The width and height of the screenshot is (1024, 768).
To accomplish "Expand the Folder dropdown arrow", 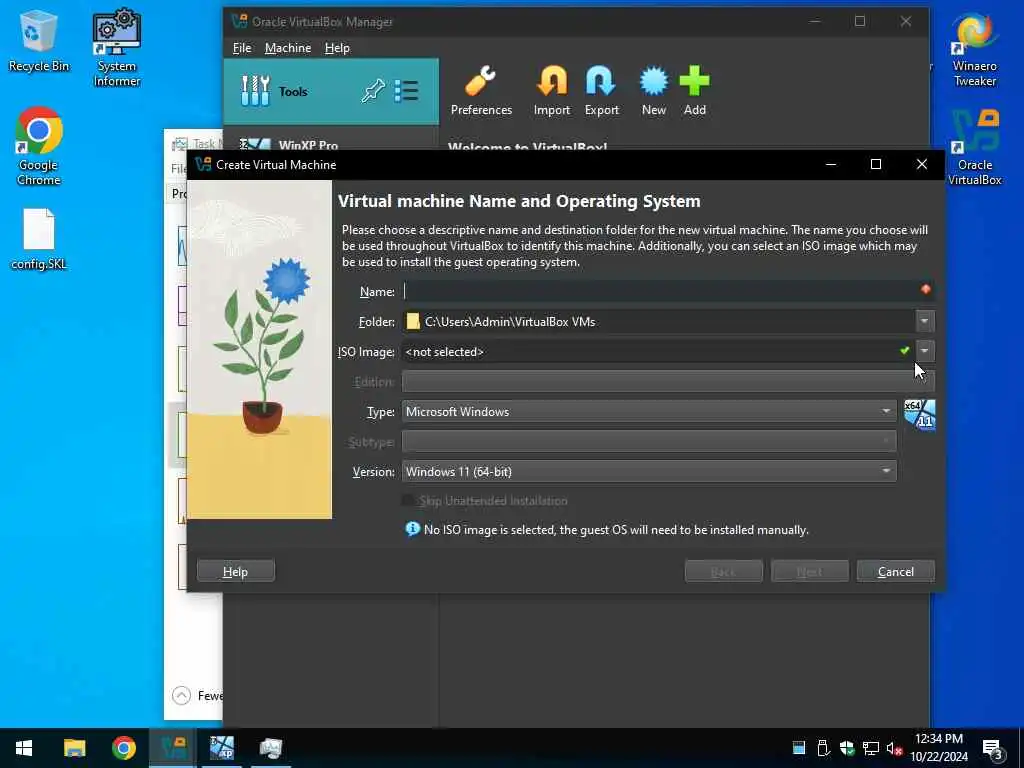I will pyautogui.click(x=924, y=321).
